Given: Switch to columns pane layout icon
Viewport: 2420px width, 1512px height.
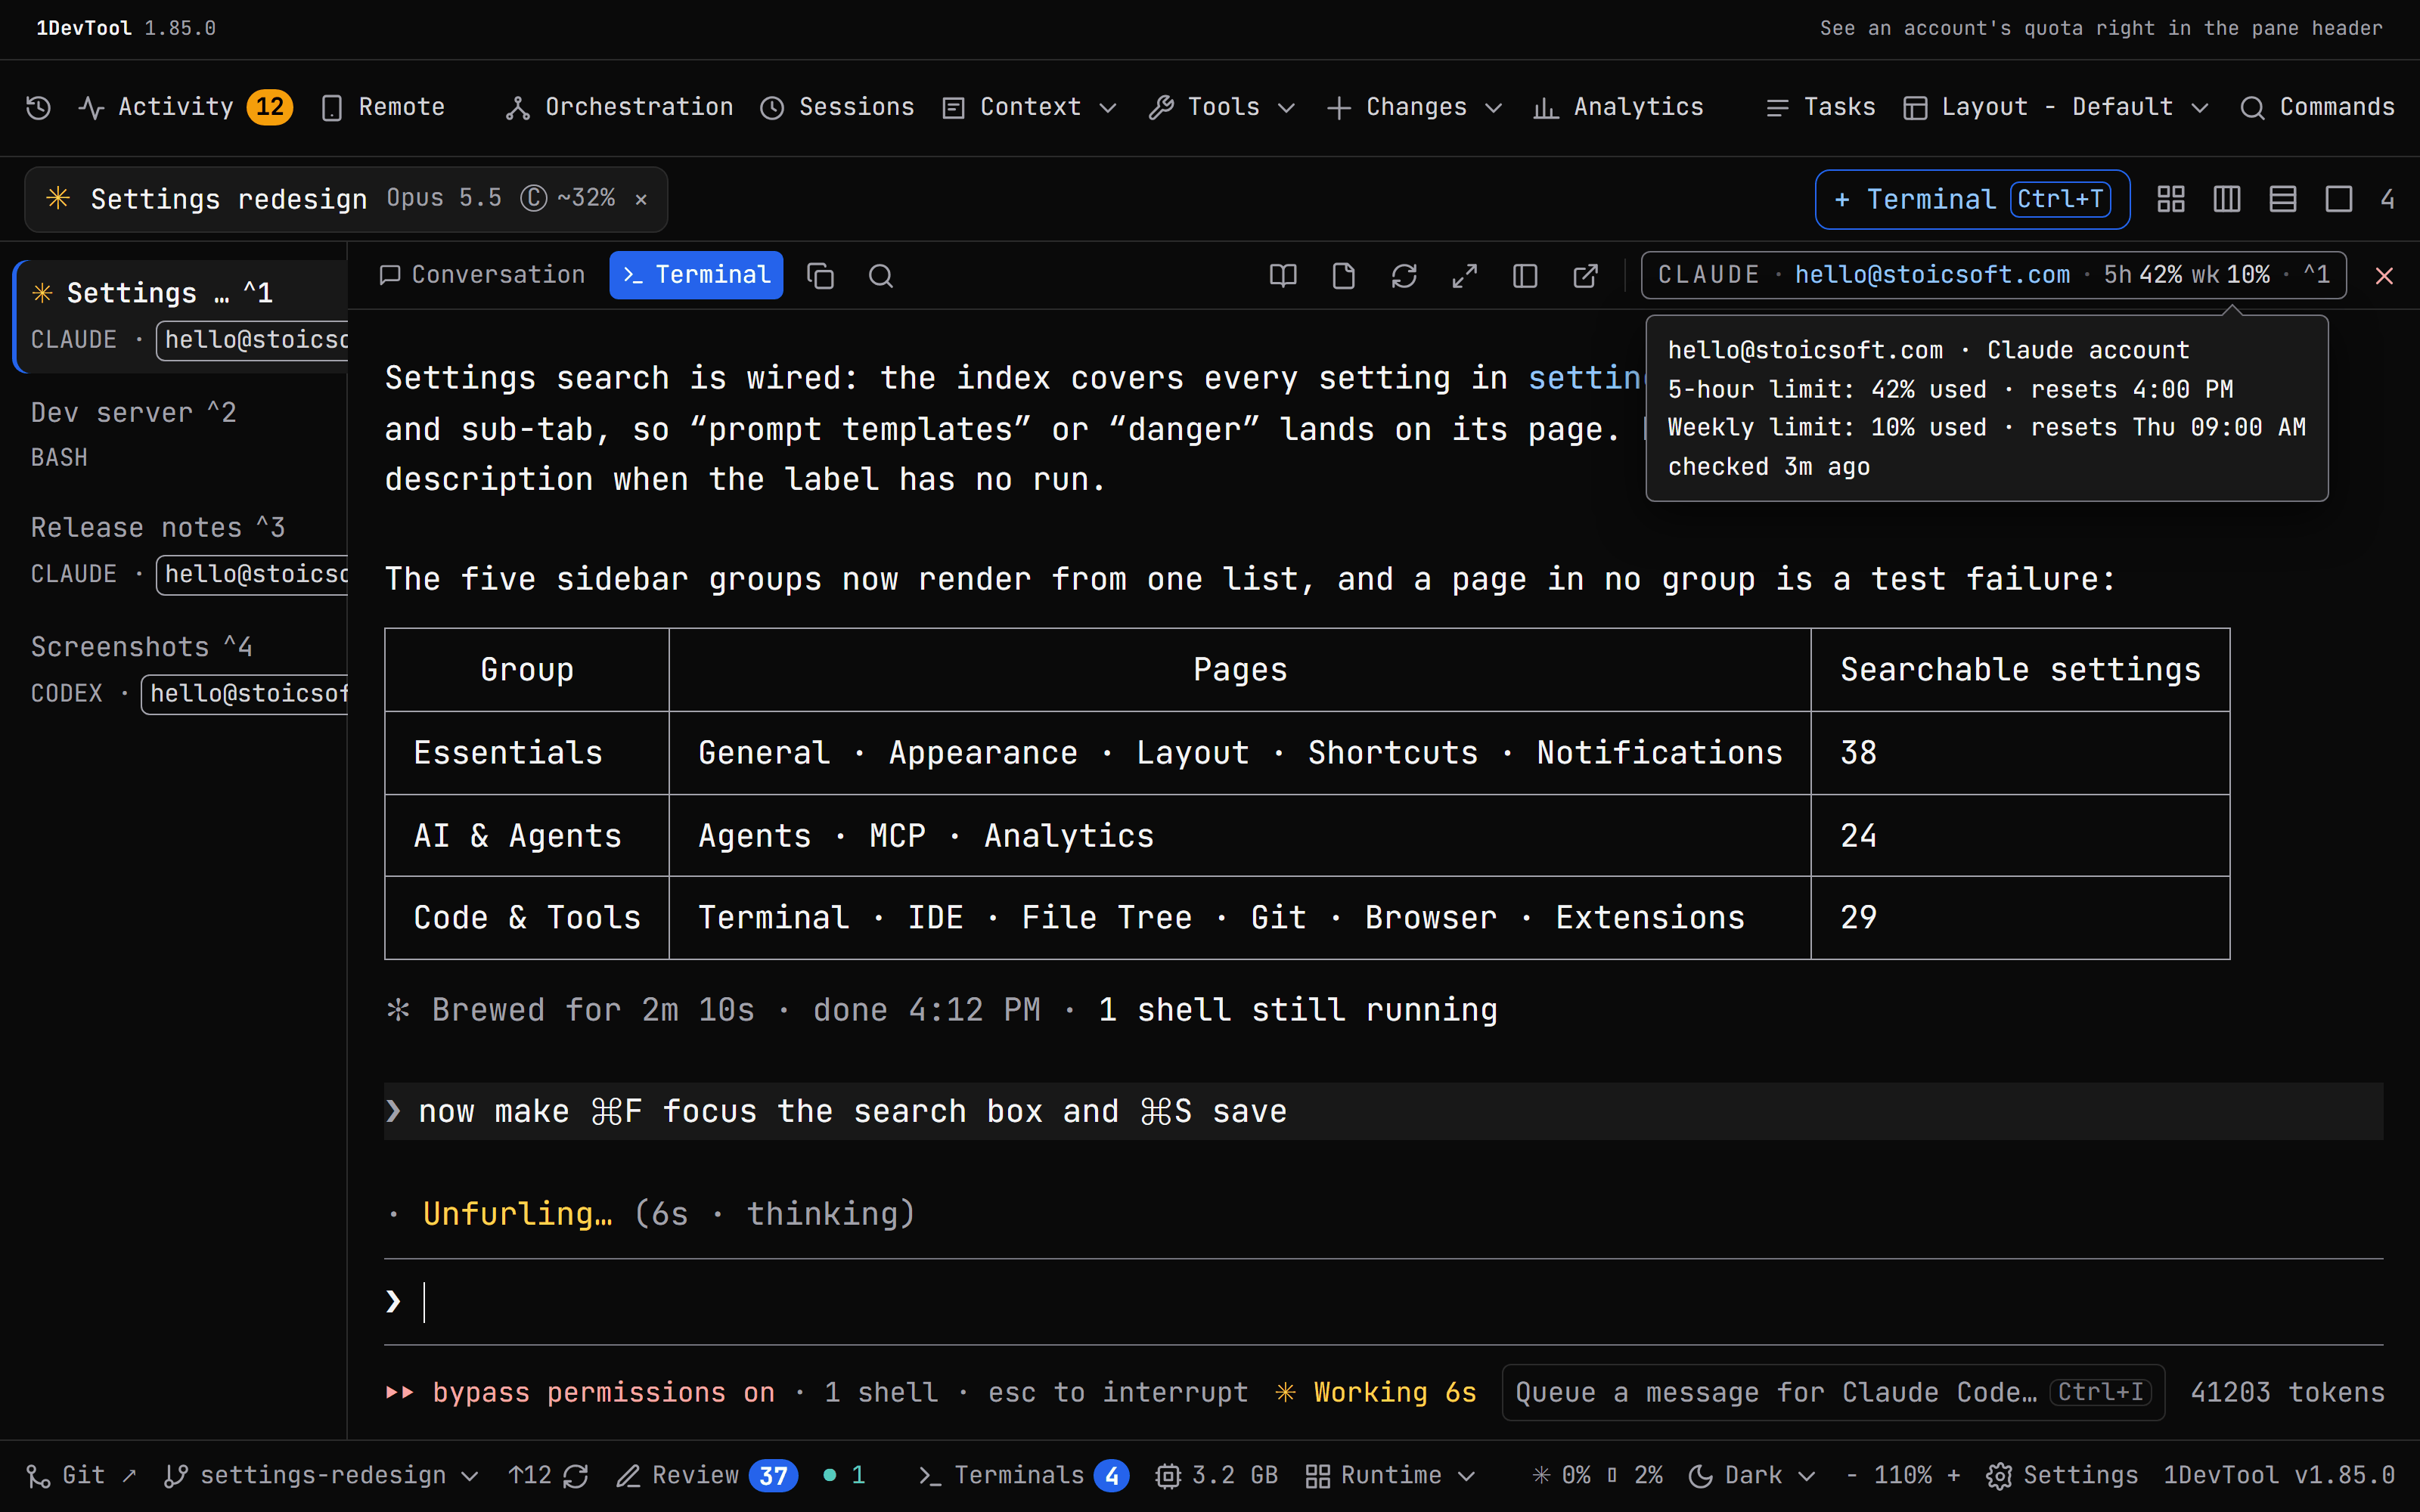Looking at the screenshot, I should pos(2227,199).
